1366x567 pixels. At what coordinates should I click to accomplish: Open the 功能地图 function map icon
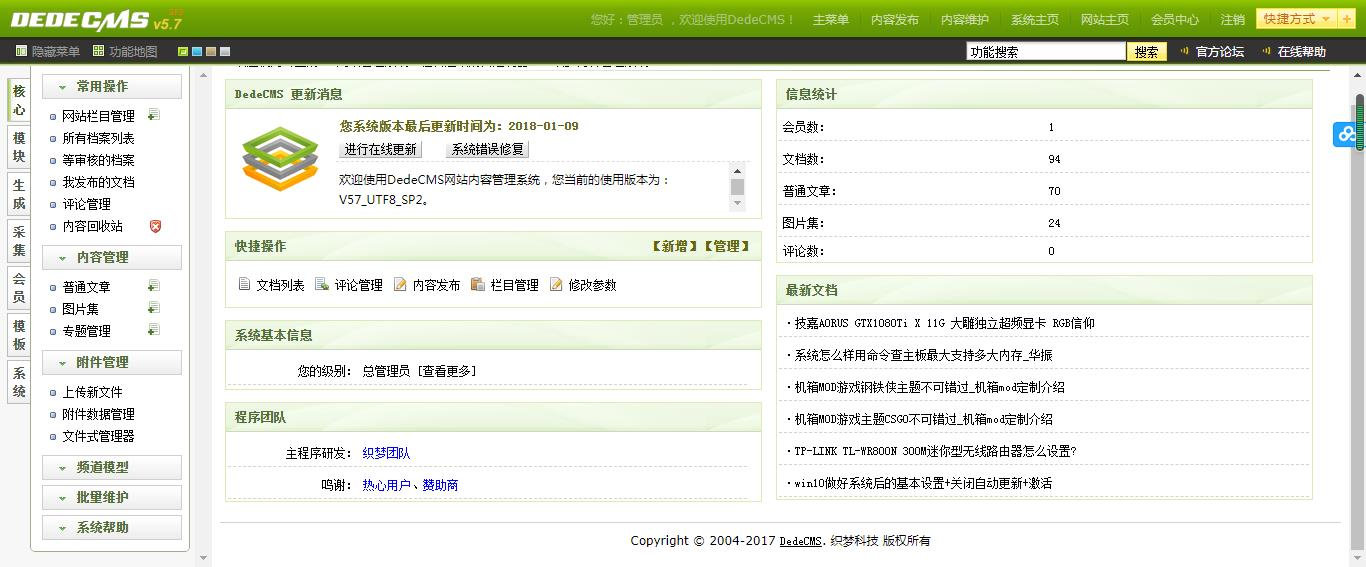98,51
